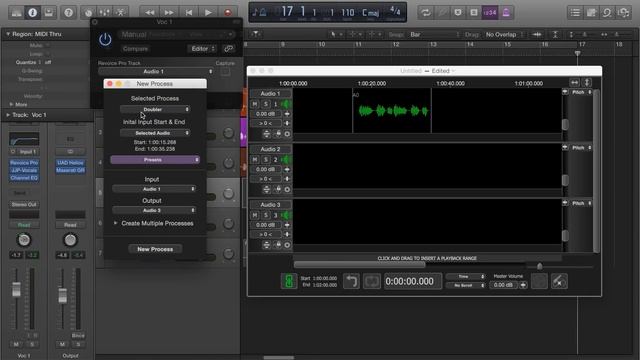Image resolution: width=640 pixels, height=360 pixels.
Task: Click Audio 1 lock icon
Action: click(278, 133)
